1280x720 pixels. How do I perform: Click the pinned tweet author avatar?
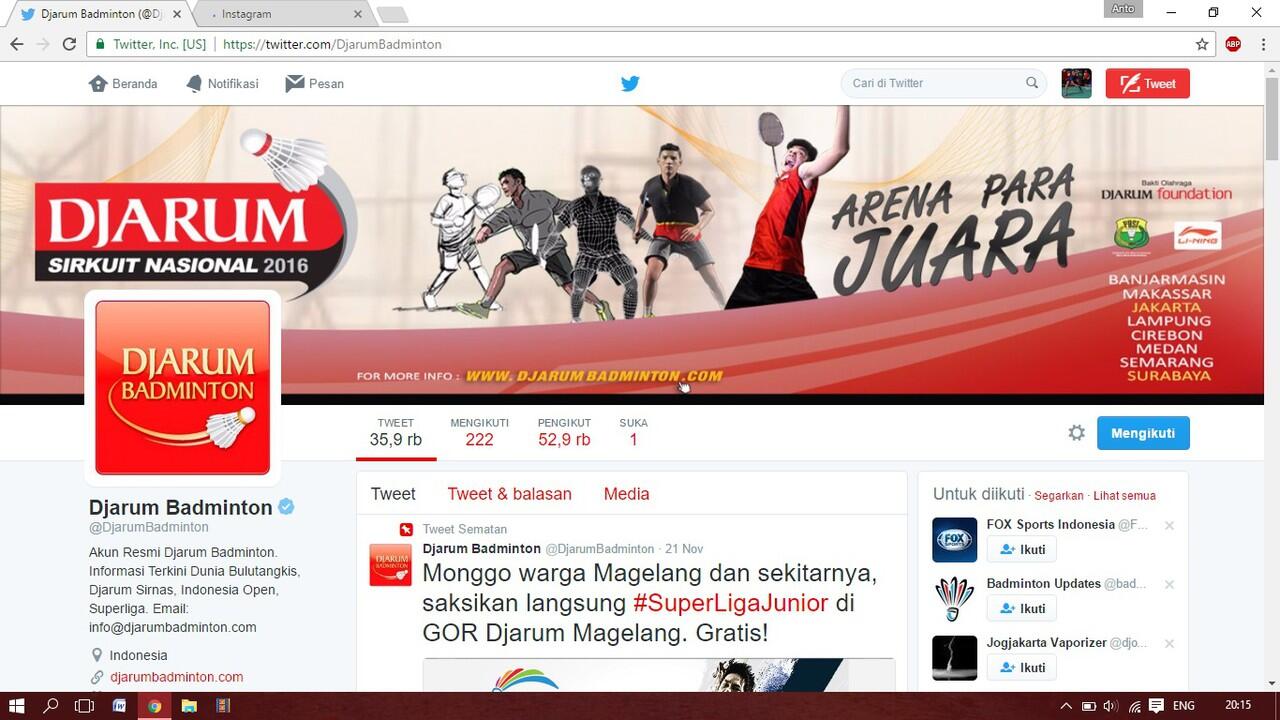390,564
